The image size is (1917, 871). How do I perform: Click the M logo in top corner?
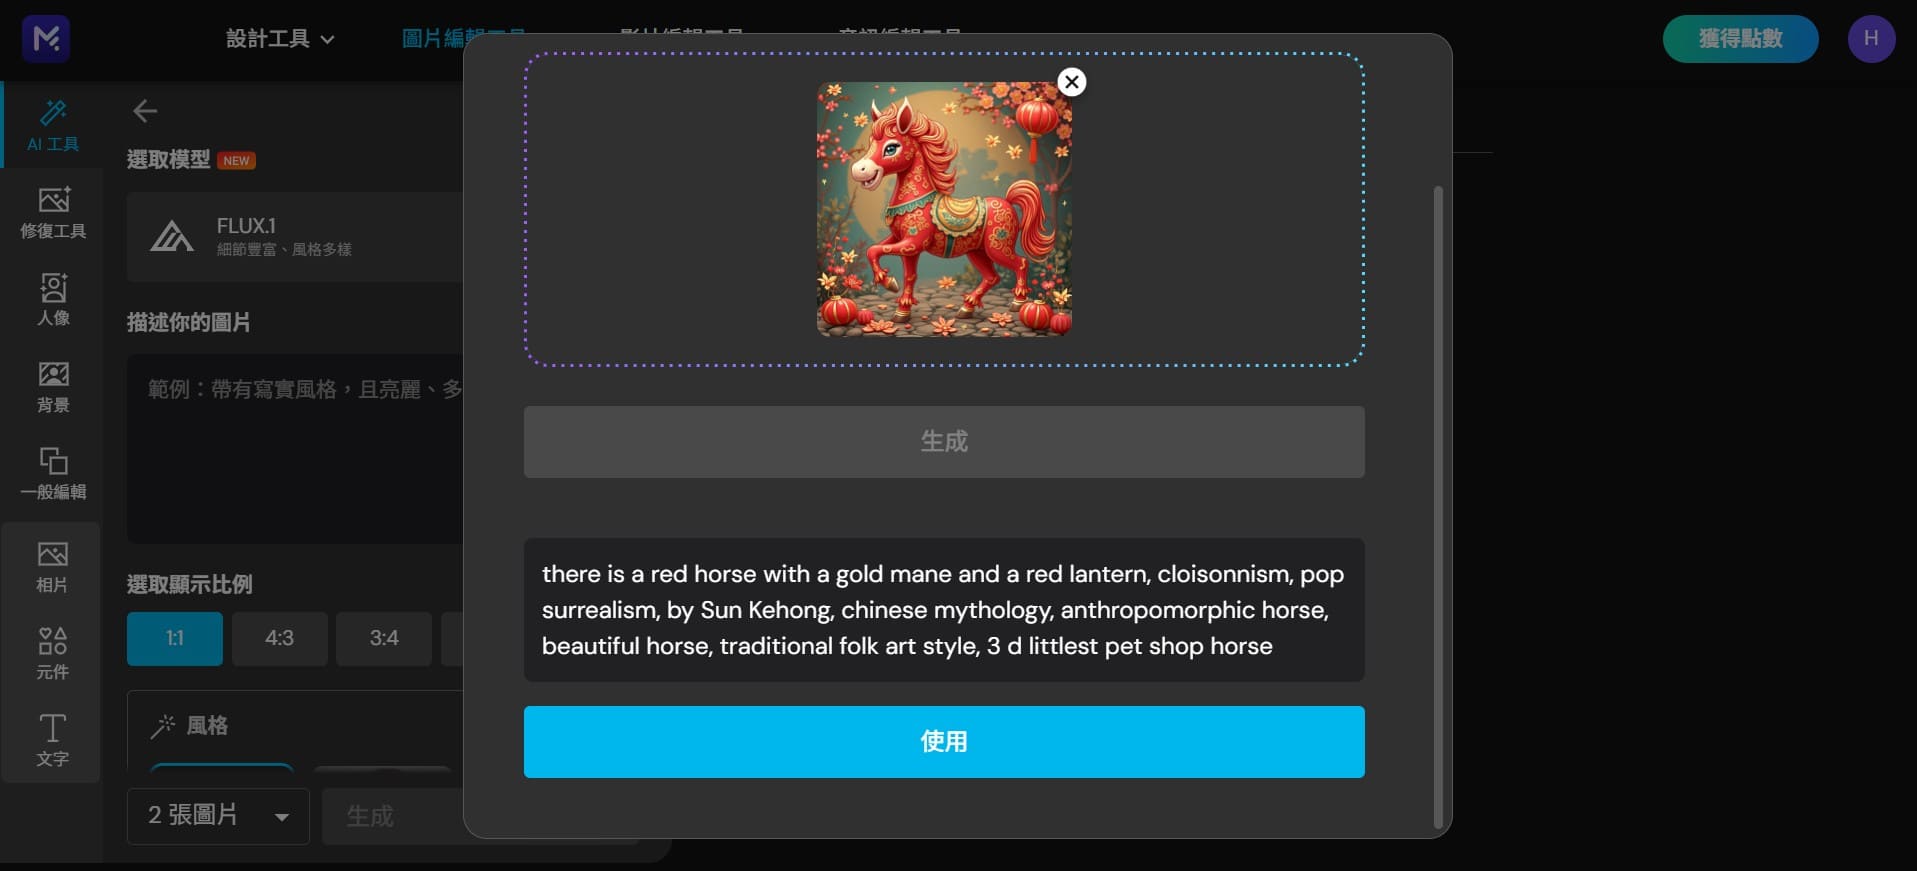(46, 39)
